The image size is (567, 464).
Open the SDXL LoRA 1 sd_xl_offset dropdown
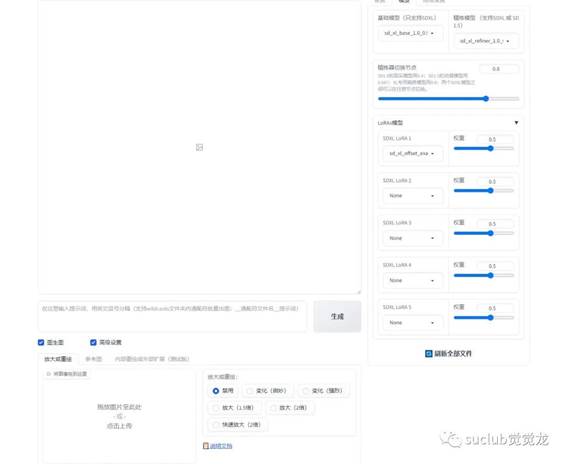tap(412, 154)
